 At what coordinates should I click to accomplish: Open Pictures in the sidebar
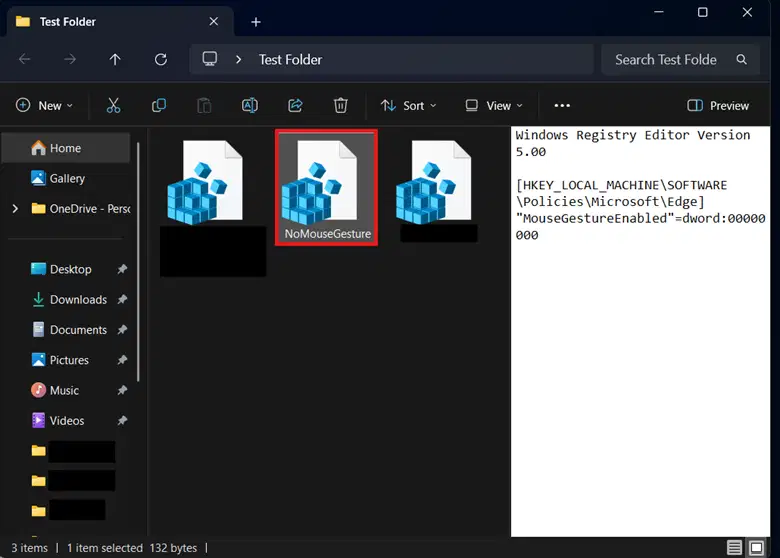(60, 360)
